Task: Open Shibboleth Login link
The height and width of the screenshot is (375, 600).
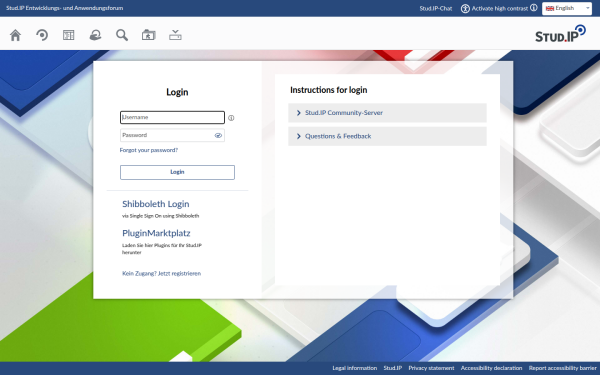Action: point(155,204)
